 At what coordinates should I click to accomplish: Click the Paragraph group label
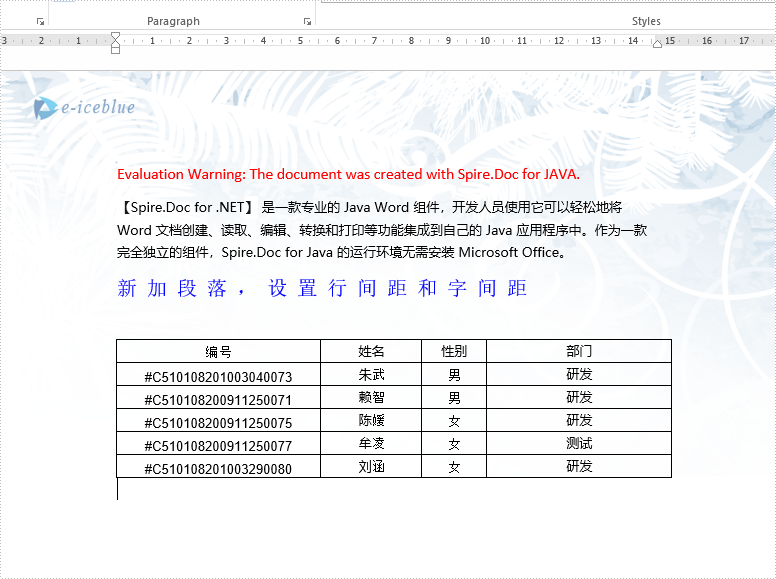(x=173, y=21)
